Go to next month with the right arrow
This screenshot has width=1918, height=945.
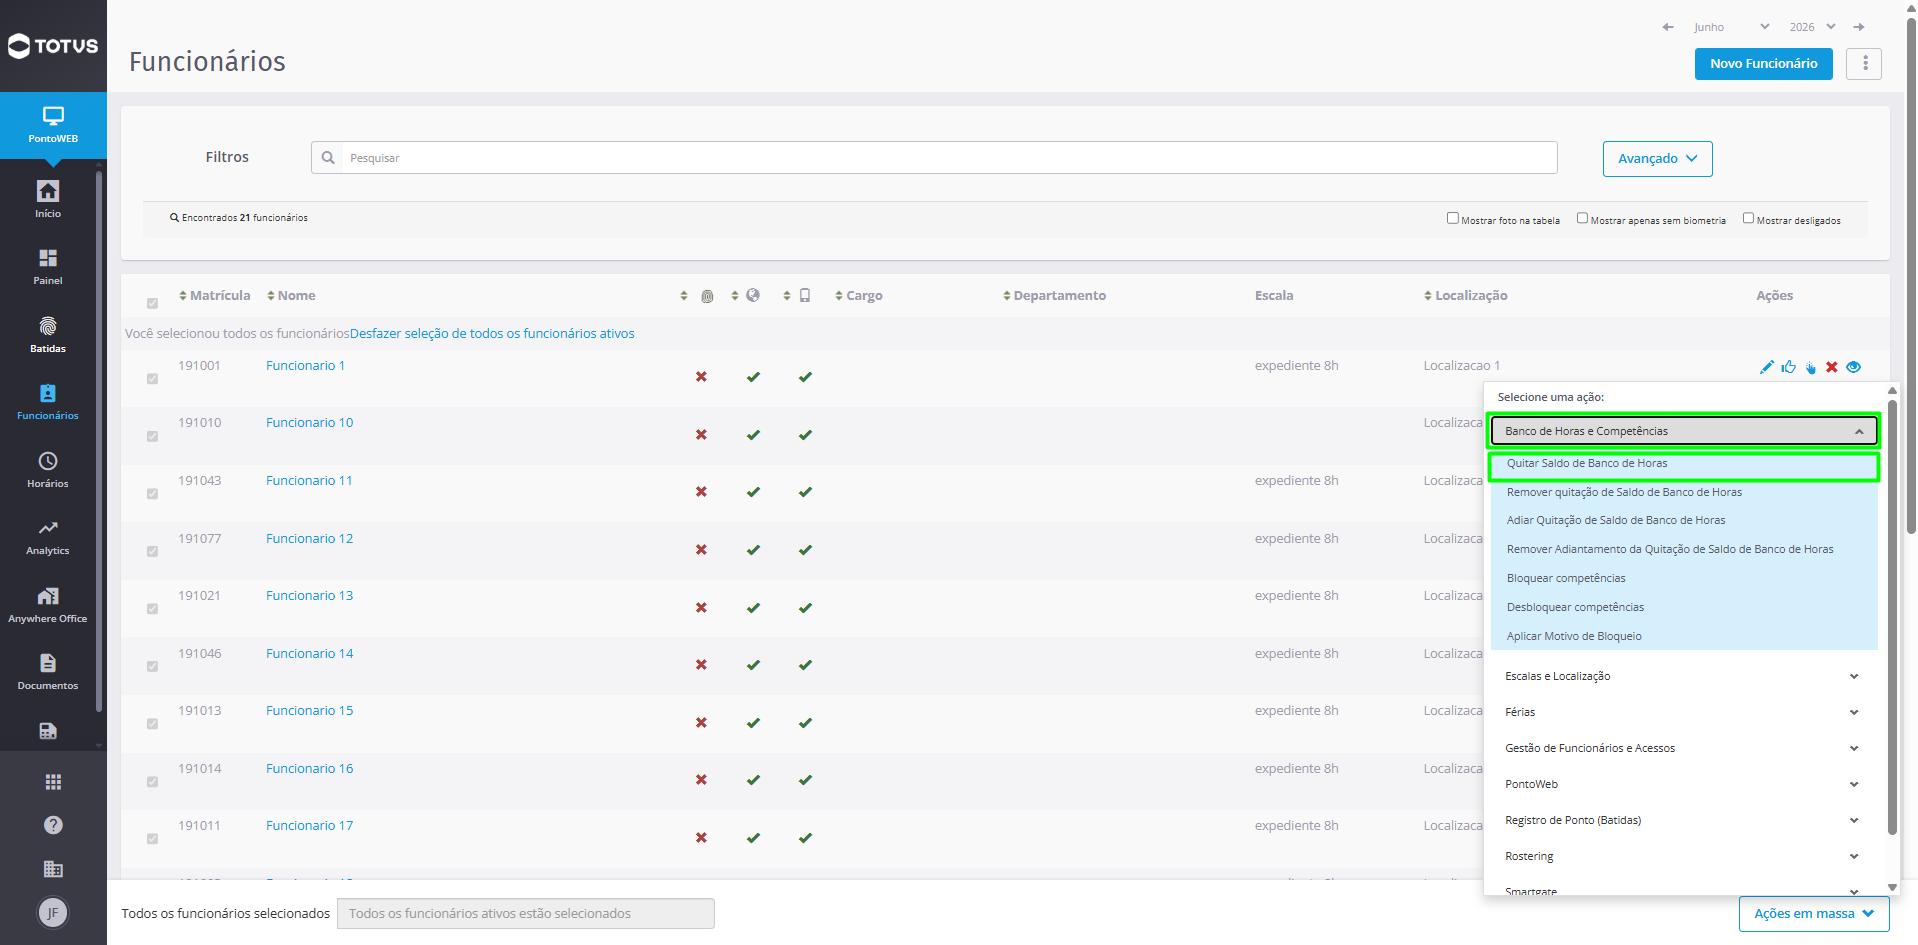pos(1858,27)
